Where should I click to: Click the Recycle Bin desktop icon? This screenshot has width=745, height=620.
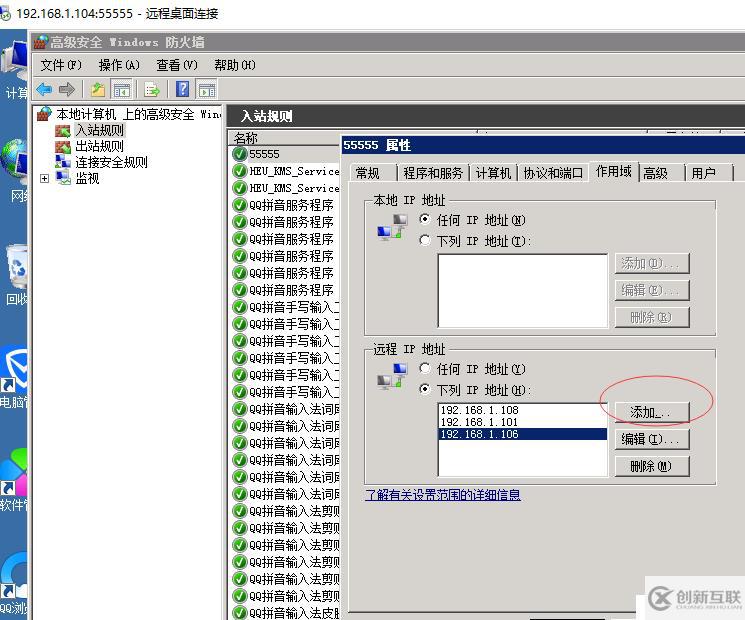coord(17,266)
